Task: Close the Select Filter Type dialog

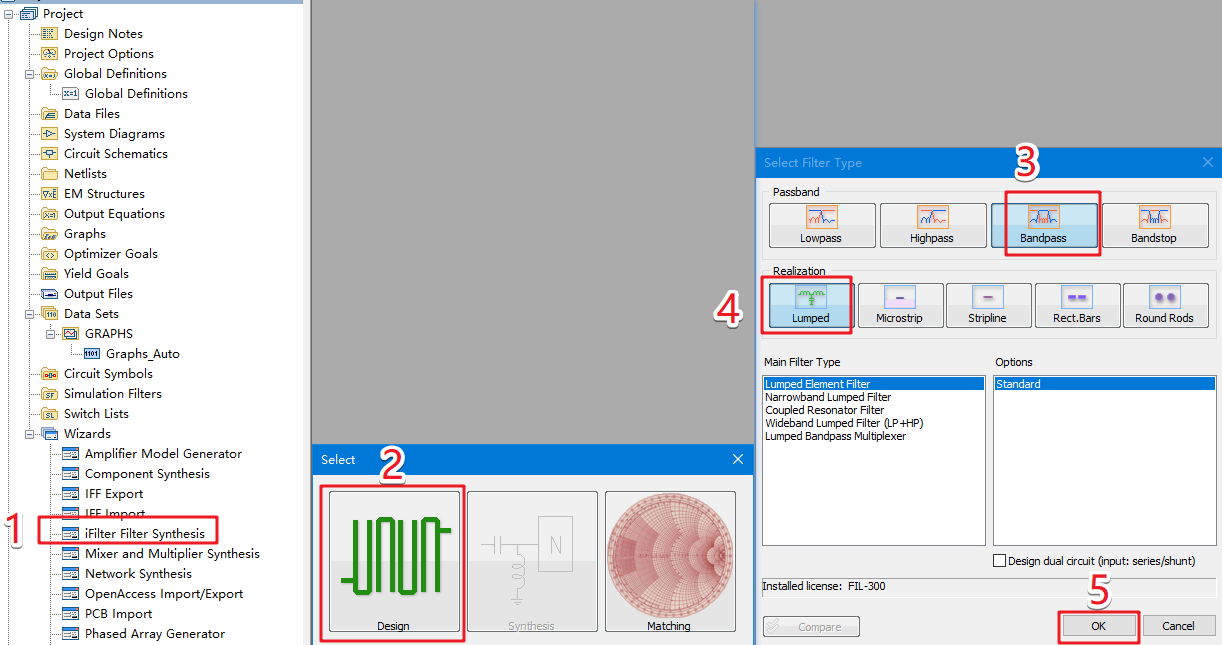Action: (x=1208, y=163)
